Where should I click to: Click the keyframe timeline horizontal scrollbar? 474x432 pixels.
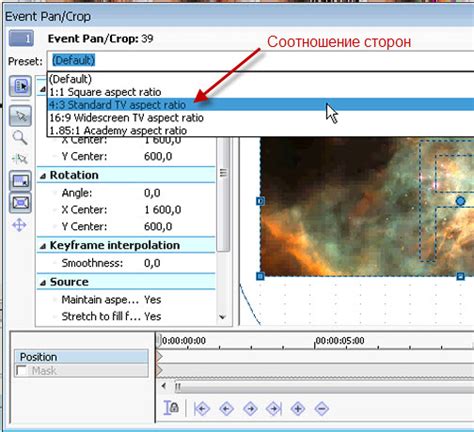pos(323,387)
